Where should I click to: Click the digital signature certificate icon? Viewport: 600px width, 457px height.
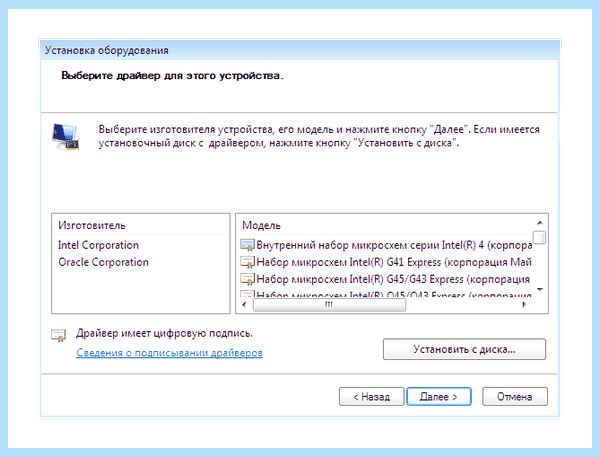(x=59, y=336)
